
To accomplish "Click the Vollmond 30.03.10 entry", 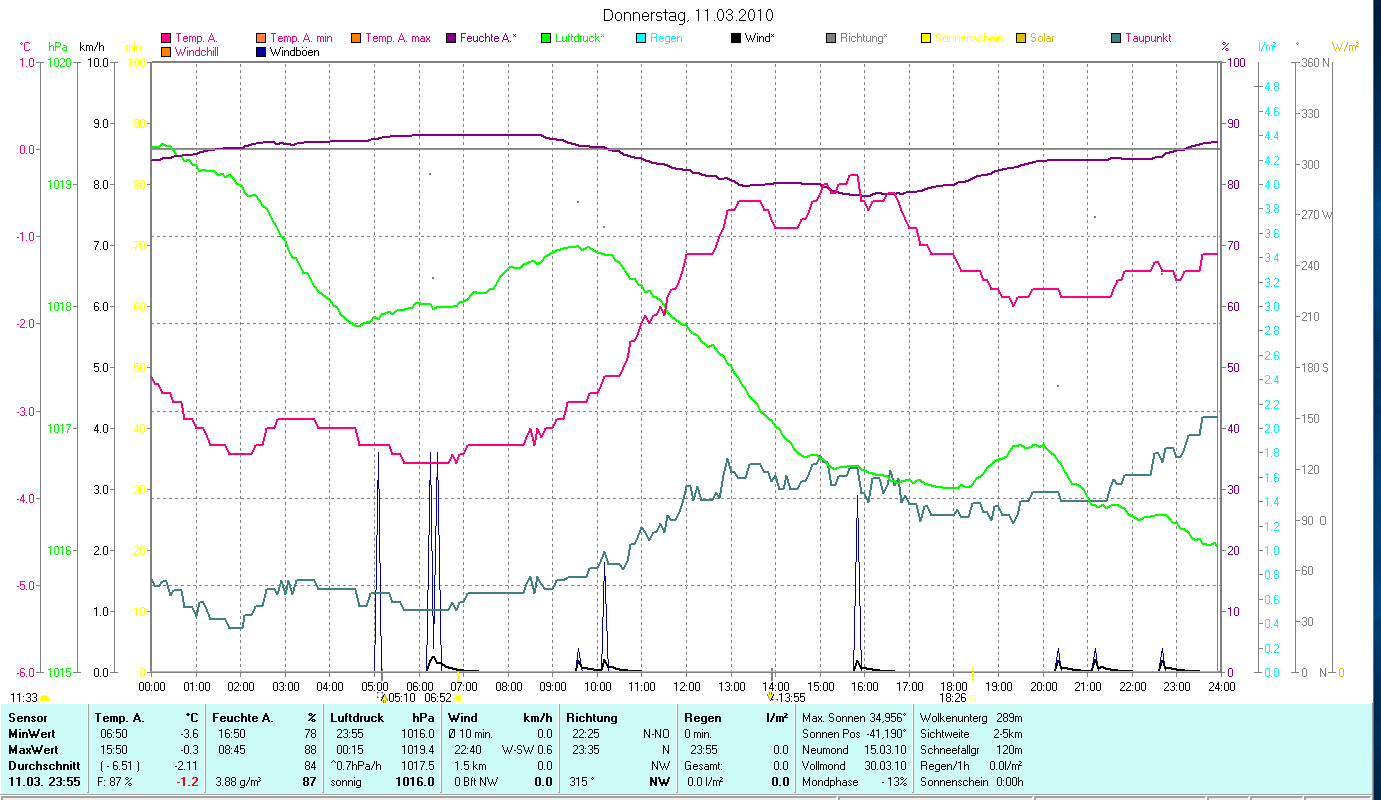I will pos(854,764).
